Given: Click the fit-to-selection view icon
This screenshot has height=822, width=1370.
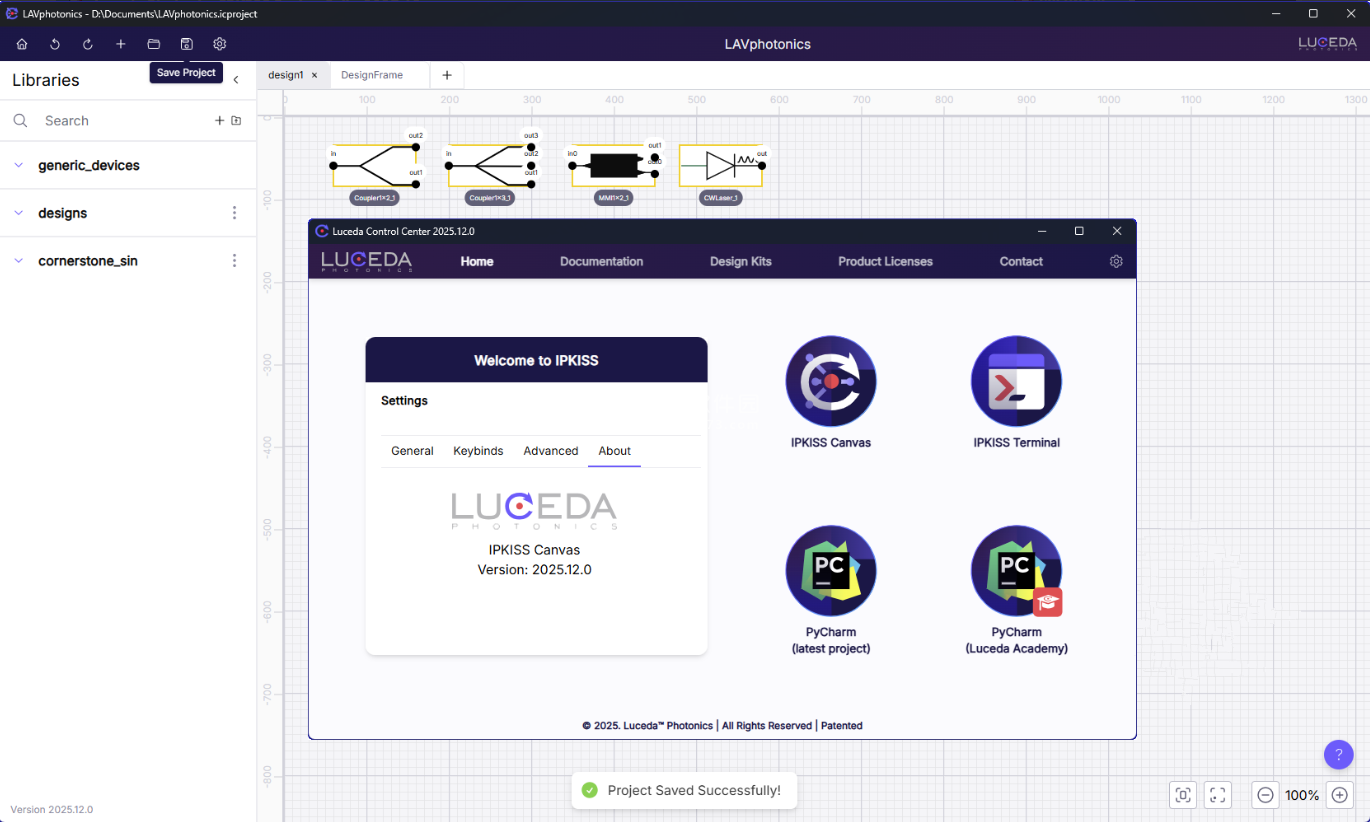Looking at the screenshot, I should pos(1183,795).
